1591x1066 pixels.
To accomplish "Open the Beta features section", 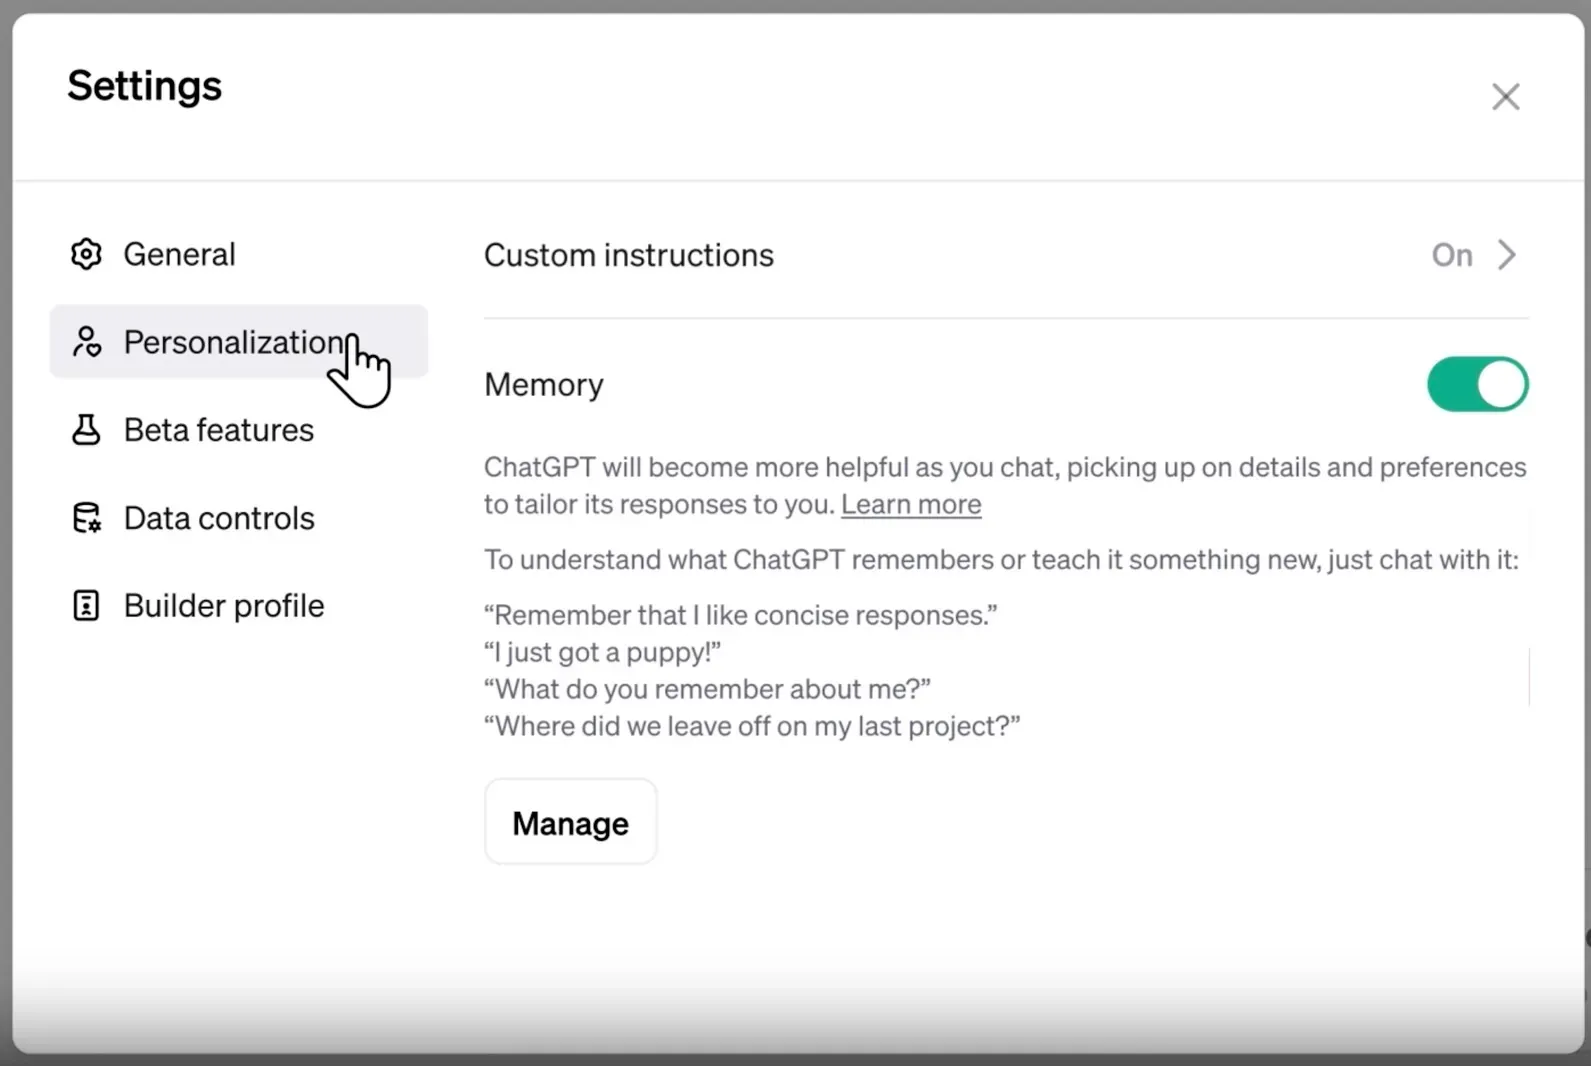I will (218, 430).
